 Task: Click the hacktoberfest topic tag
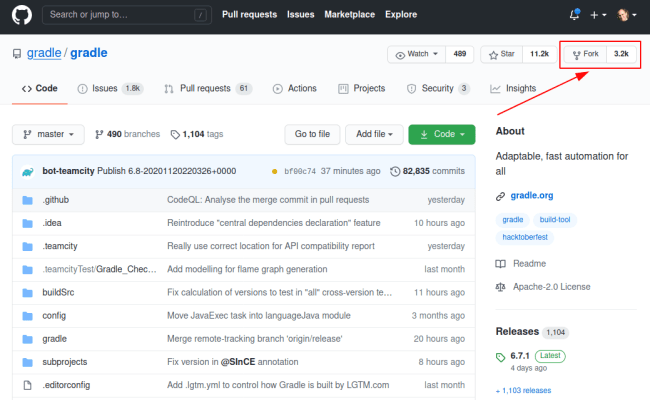click(x=525, y=237)
